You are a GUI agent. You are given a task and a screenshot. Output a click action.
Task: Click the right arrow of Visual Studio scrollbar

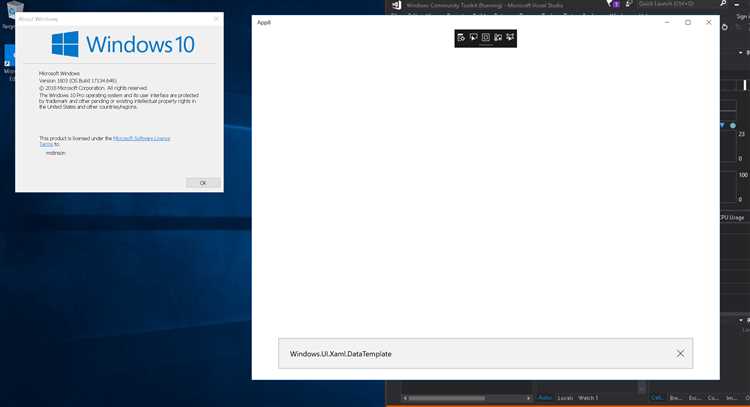point(528,398)
